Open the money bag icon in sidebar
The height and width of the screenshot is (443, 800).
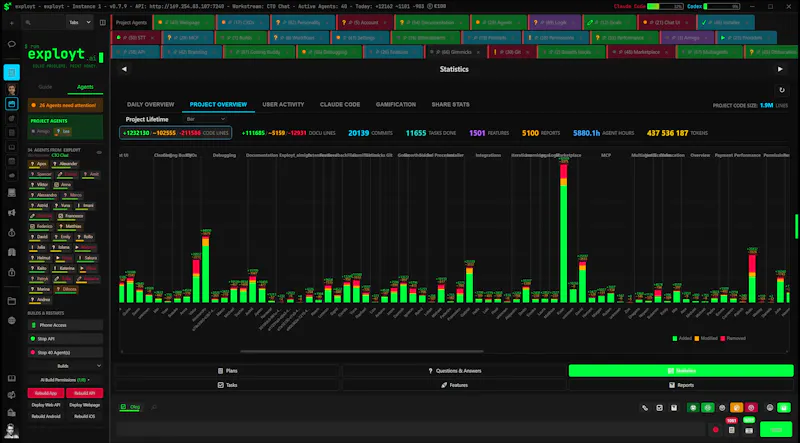click(x=12, y=233)
